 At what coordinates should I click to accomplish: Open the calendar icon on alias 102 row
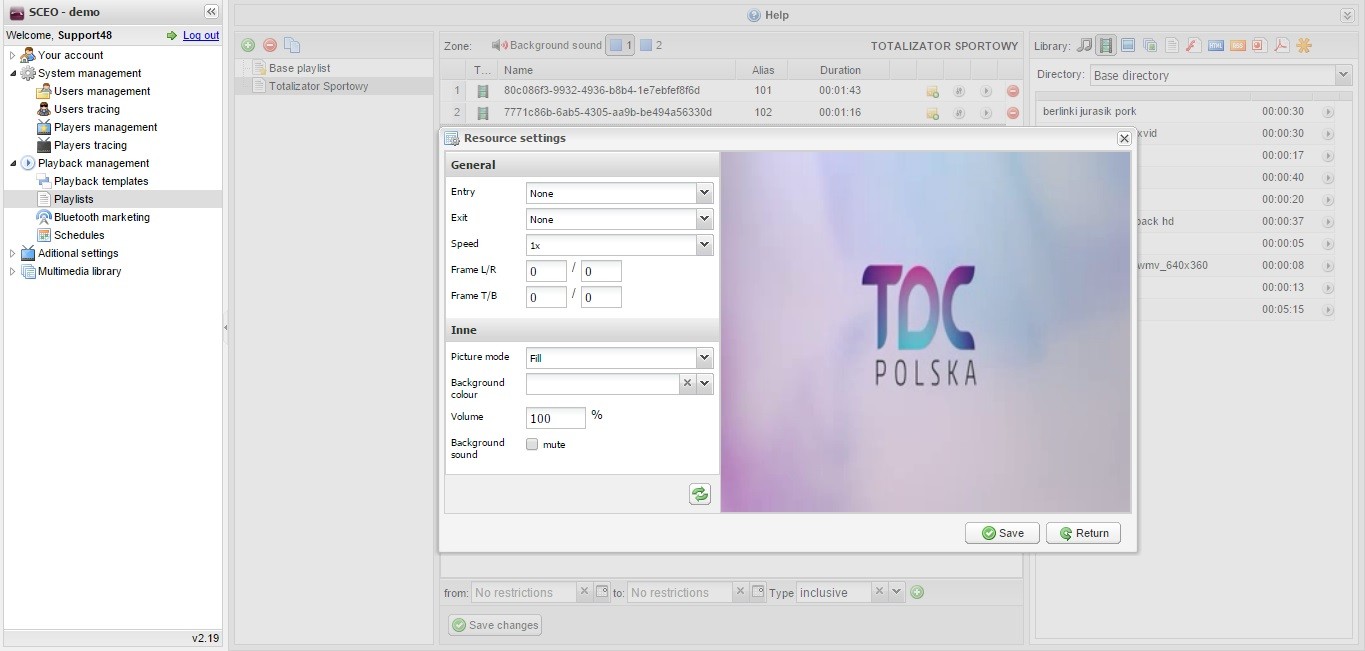coord(932,113)
